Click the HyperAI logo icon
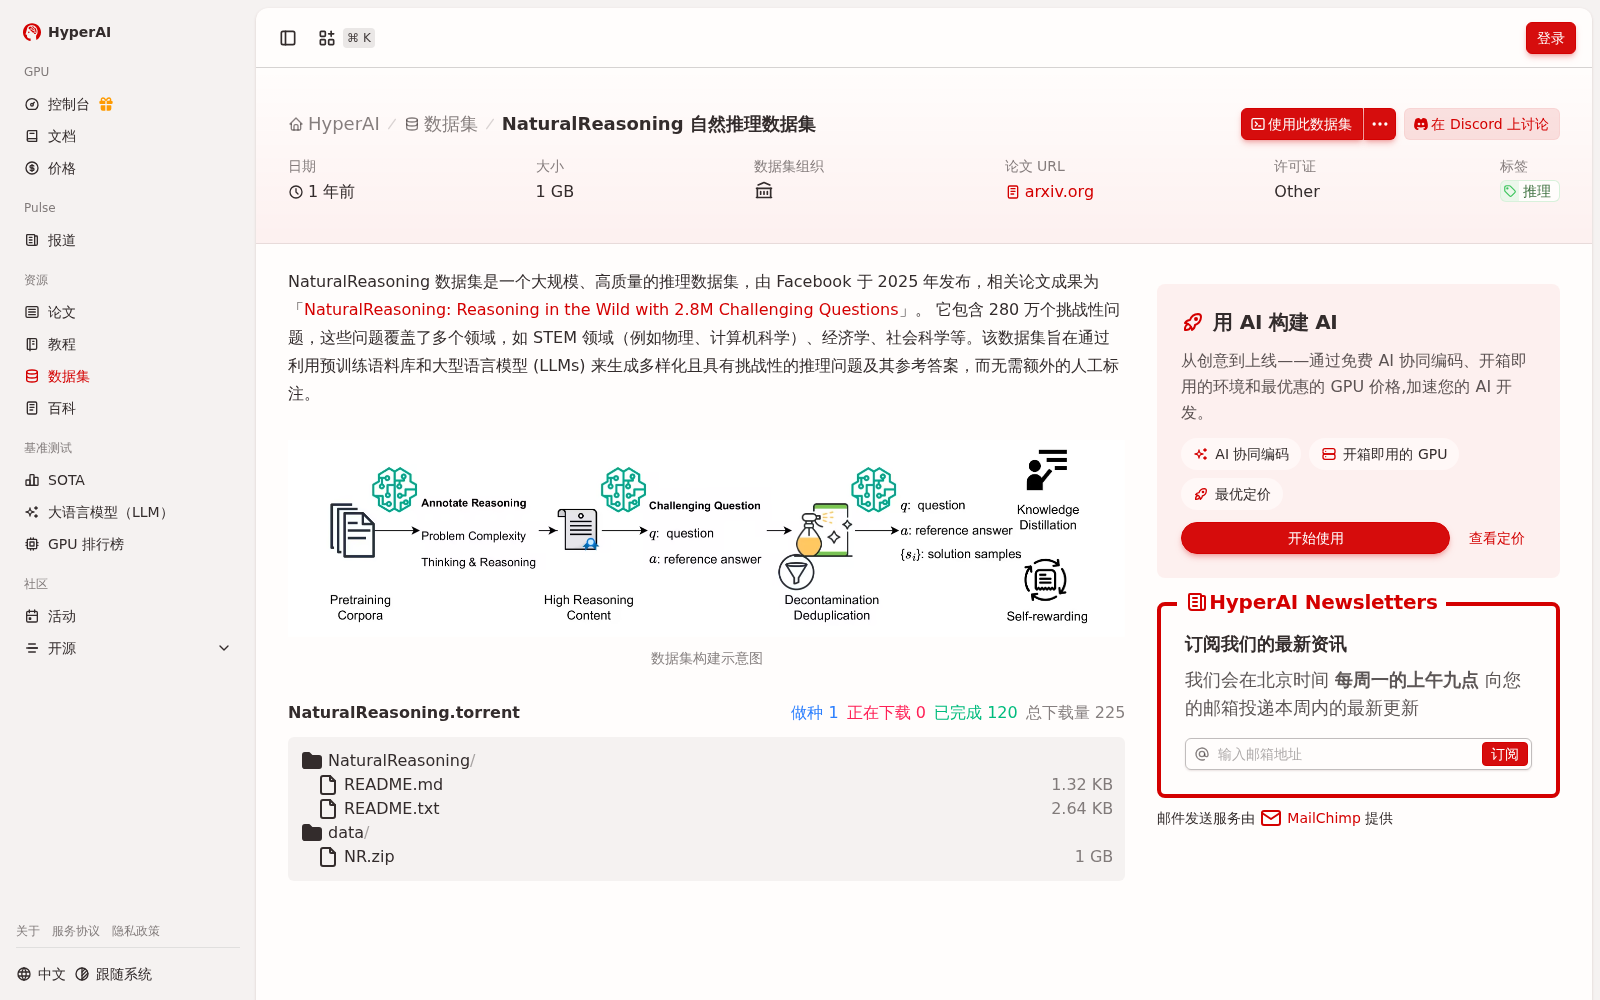 click(32, 32)
